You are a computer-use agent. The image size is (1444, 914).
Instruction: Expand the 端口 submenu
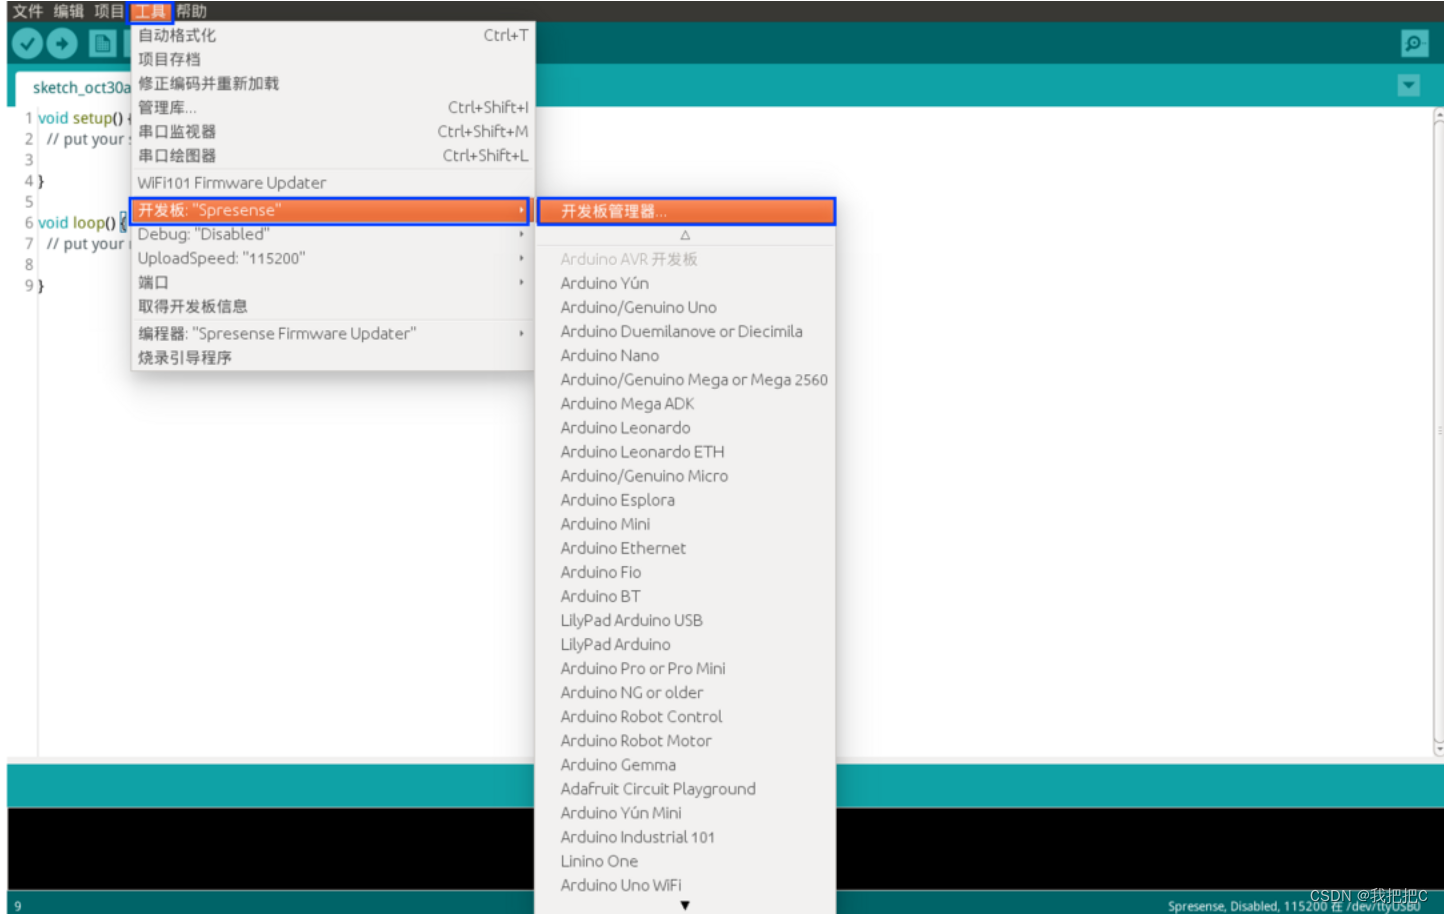click(x=333, y=282)
